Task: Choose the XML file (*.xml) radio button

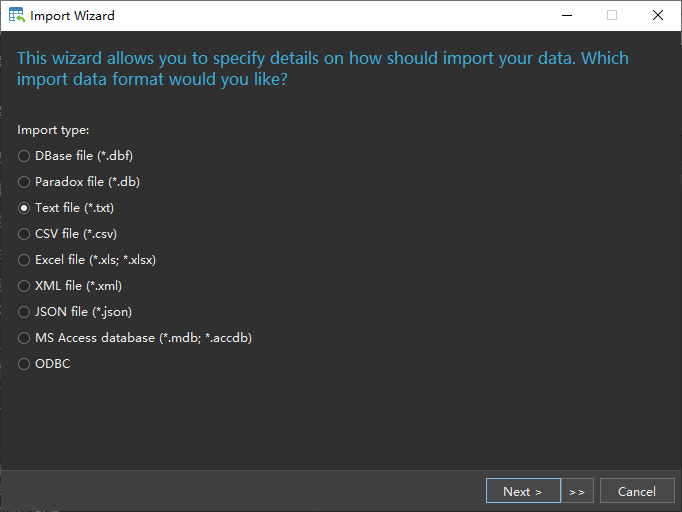Action: click(x=24, y=286)
